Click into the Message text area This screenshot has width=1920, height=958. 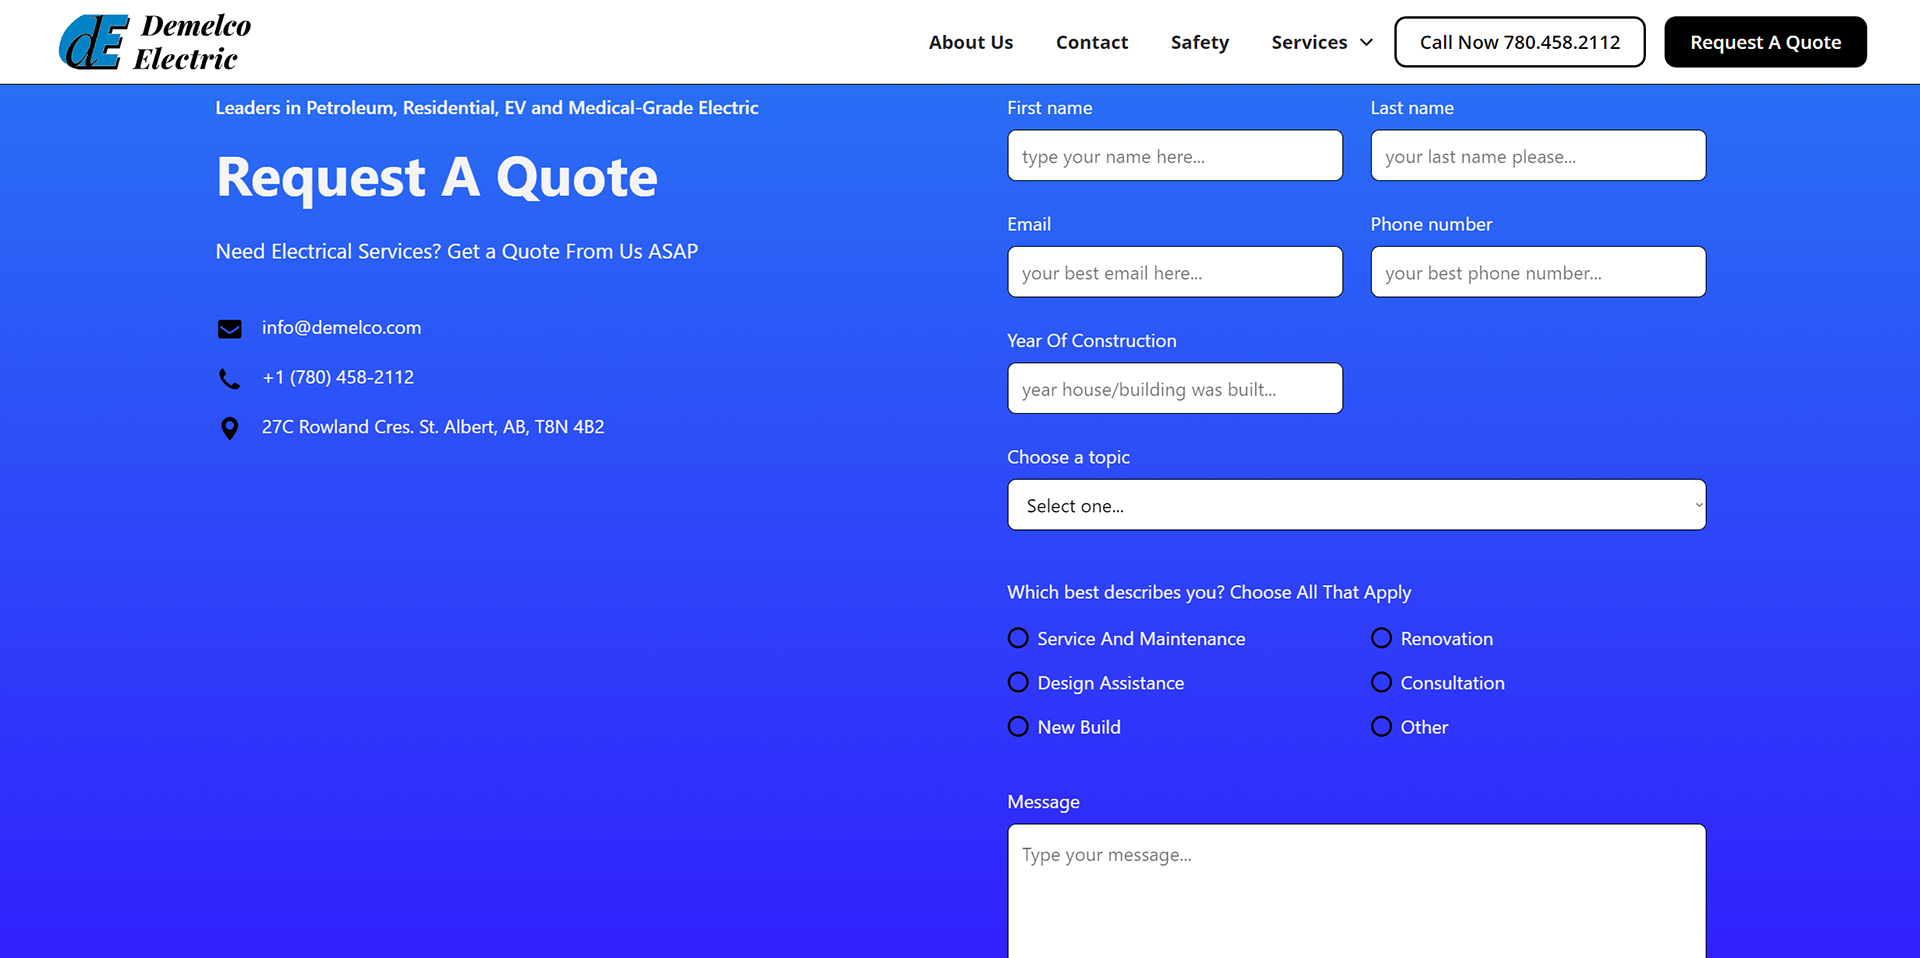click(1356, 890)
